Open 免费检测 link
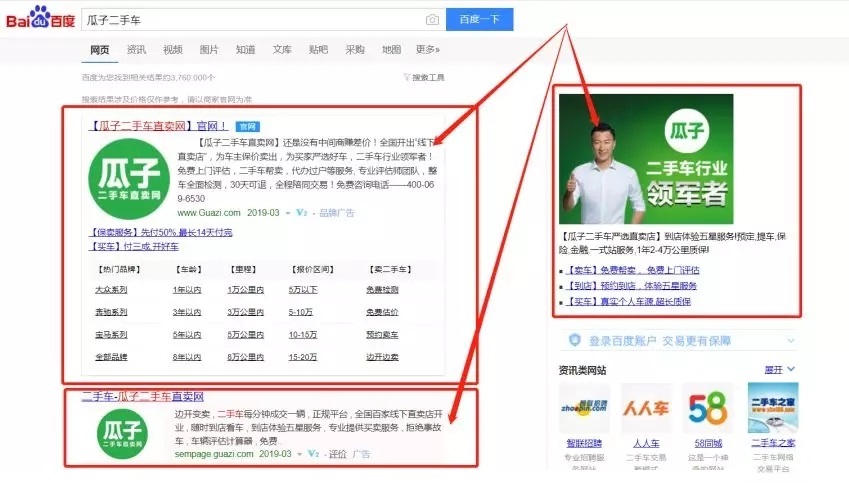Image resolution: width=849 pixels, height=487 pixels. tap(382, 290)
